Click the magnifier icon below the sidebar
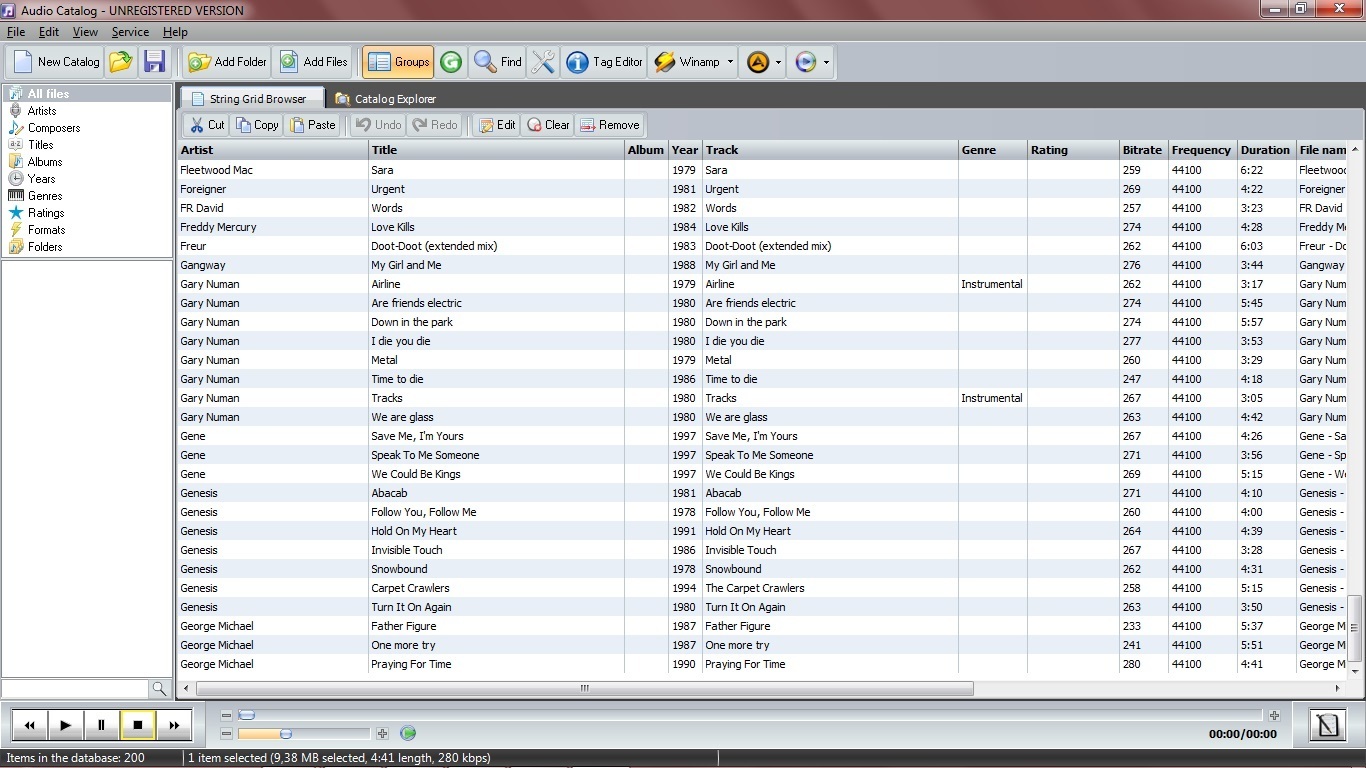 coord(160,688)
